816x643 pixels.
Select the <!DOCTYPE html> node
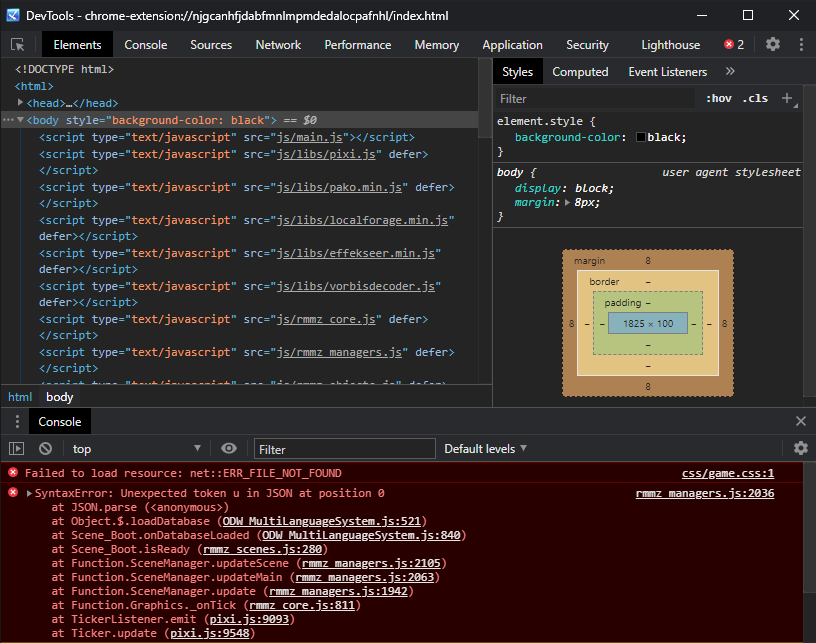pos(64,69)
